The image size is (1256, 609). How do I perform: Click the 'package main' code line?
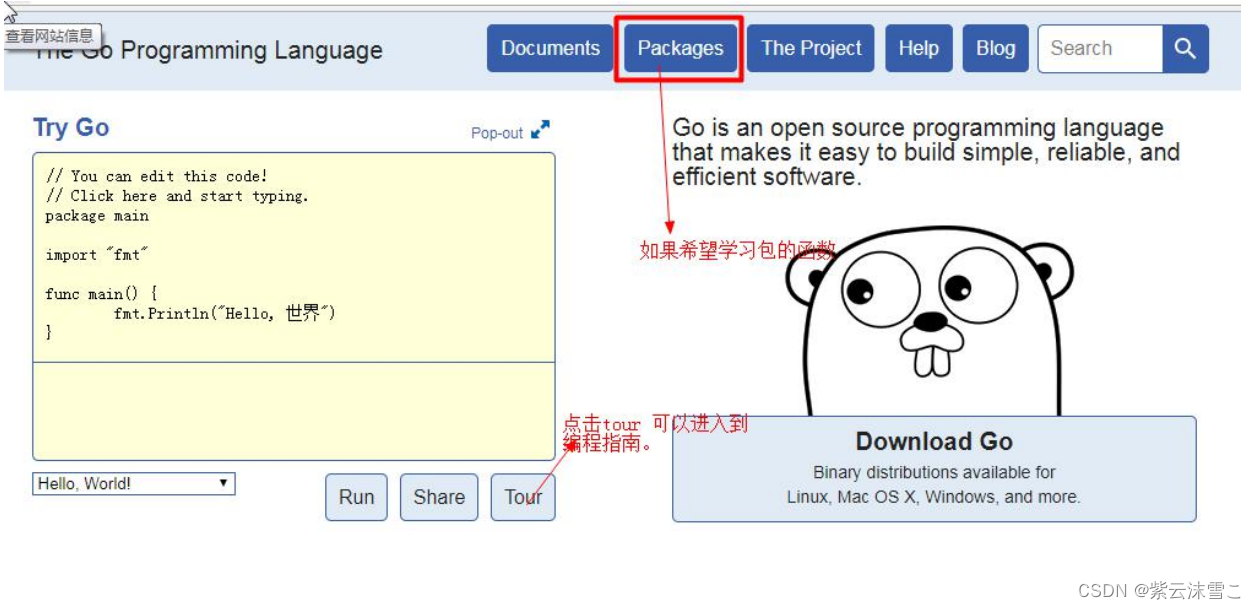[x=97, y=216]
